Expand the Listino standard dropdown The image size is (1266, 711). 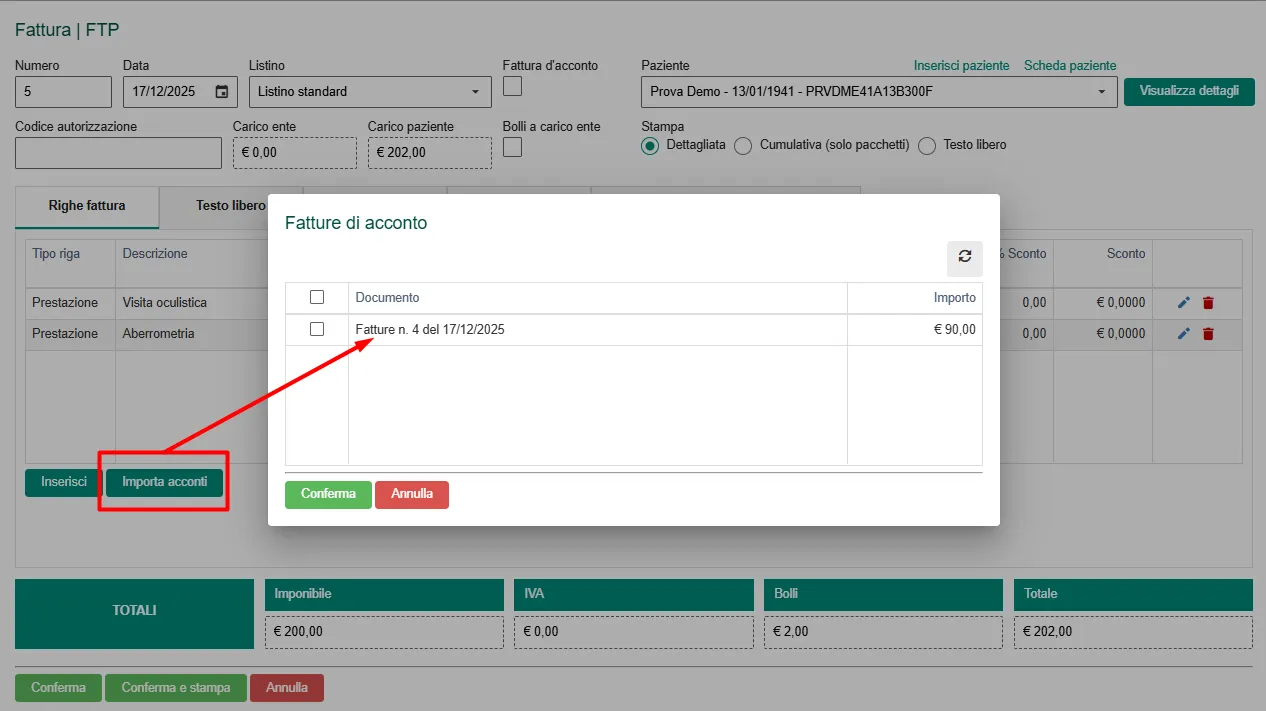coord(369,92)
